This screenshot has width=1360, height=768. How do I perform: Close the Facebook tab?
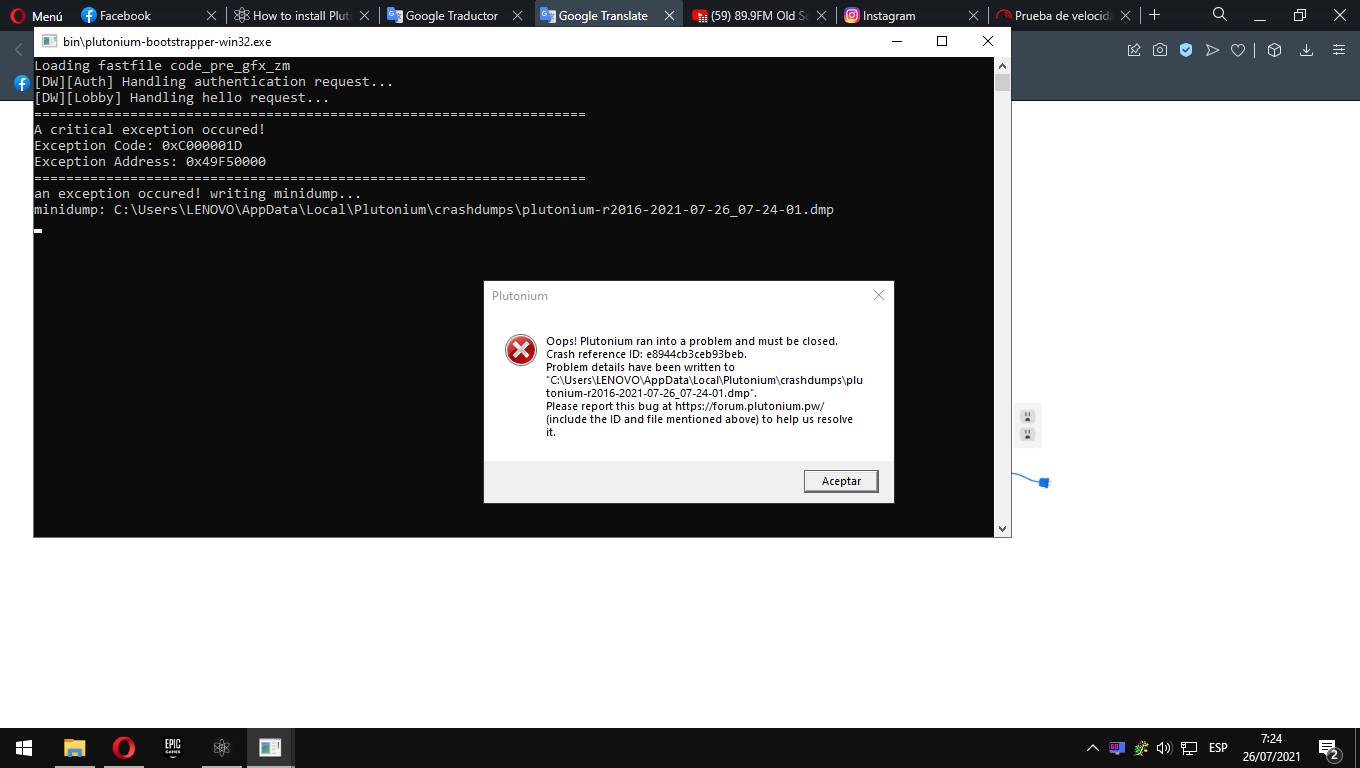pyautogui.click(x=211, y=16)
